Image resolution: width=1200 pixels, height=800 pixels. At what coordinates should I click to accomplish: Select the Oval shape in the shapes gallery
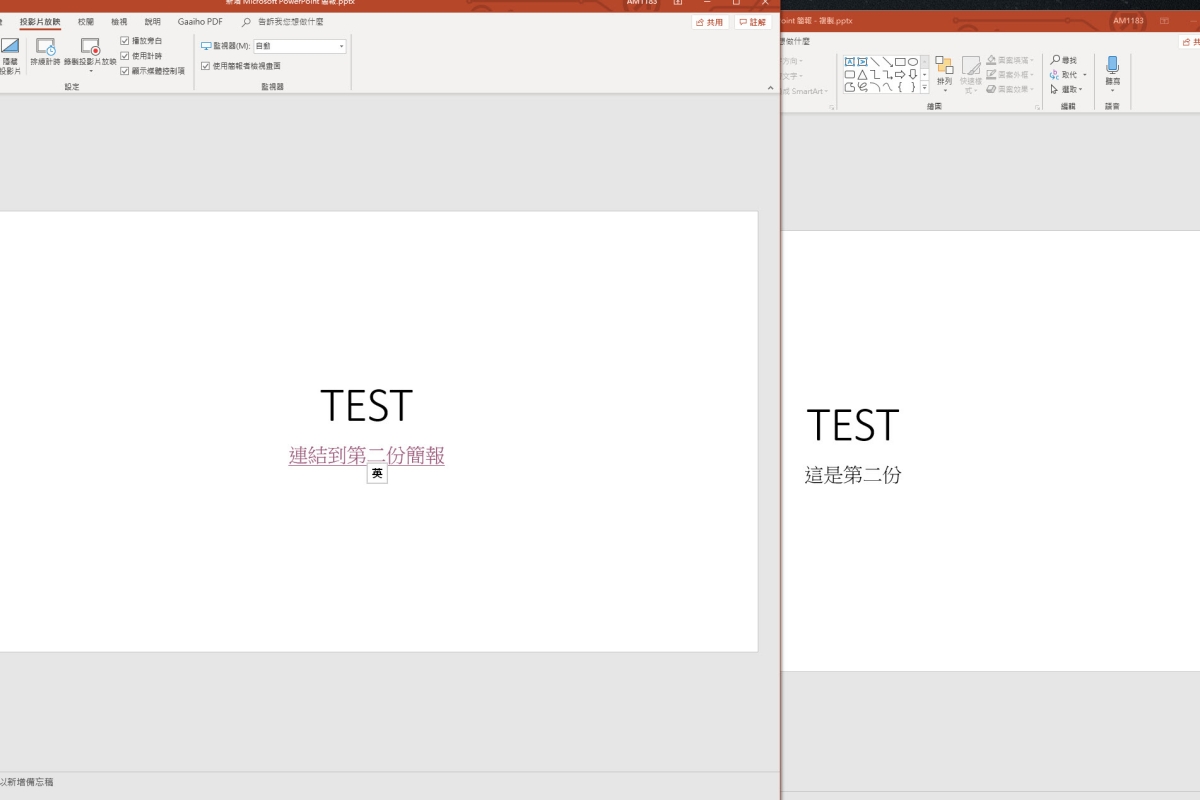click(912, 62)
